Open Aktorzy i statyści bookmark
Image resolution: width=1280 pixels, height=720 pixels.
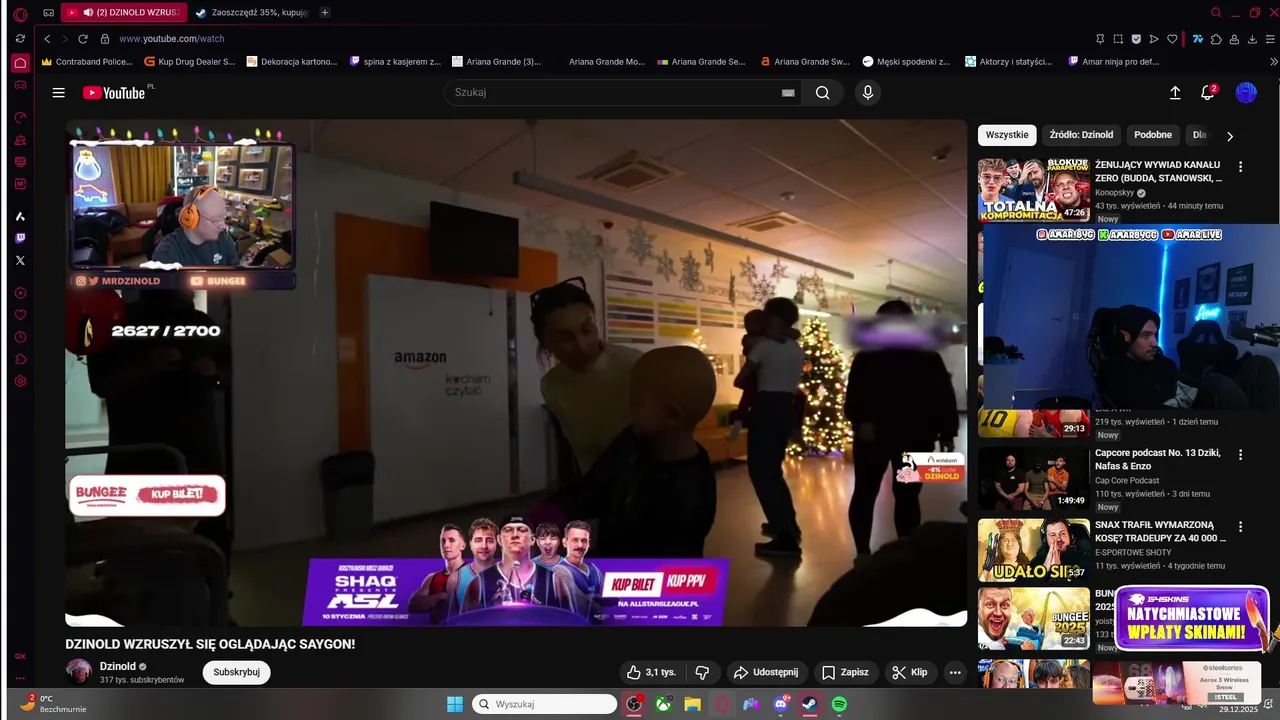1009,61
